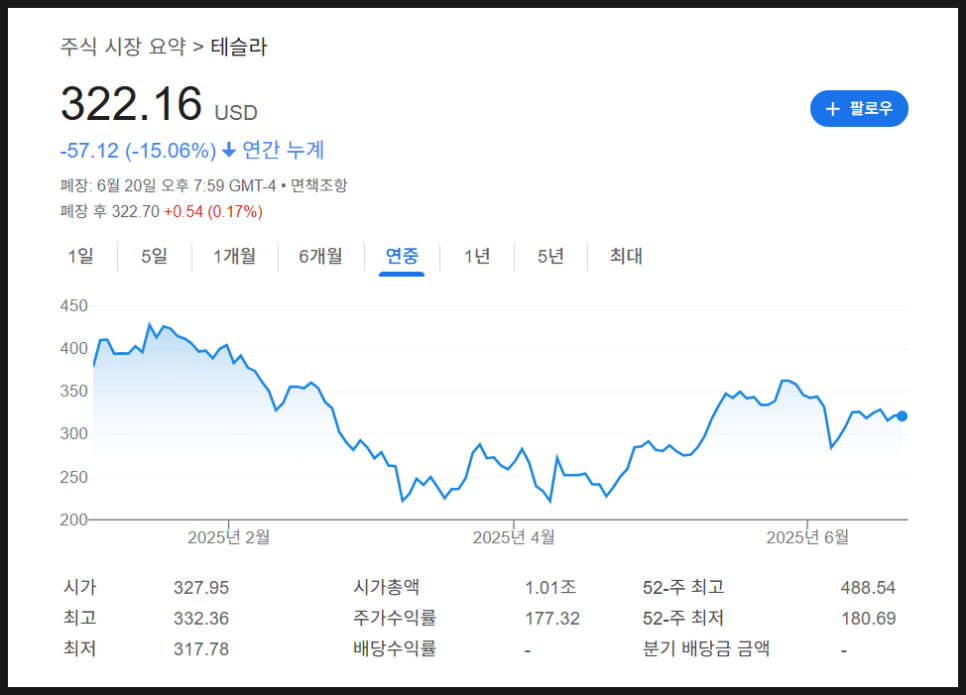Open the 1개월 chart tab
This screenshot has height=695, width=966.
(235, 256)
